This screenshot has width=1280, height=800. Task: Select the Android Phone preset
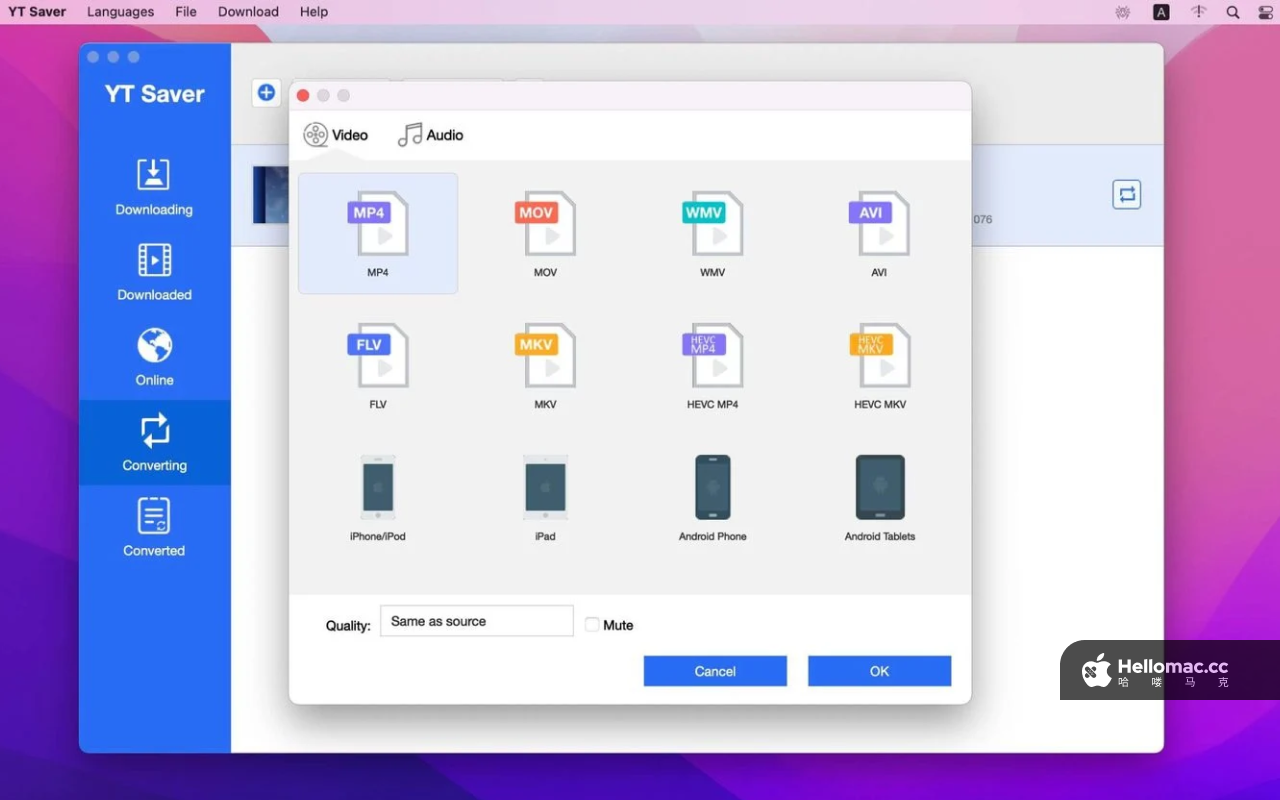coord(713,487)
